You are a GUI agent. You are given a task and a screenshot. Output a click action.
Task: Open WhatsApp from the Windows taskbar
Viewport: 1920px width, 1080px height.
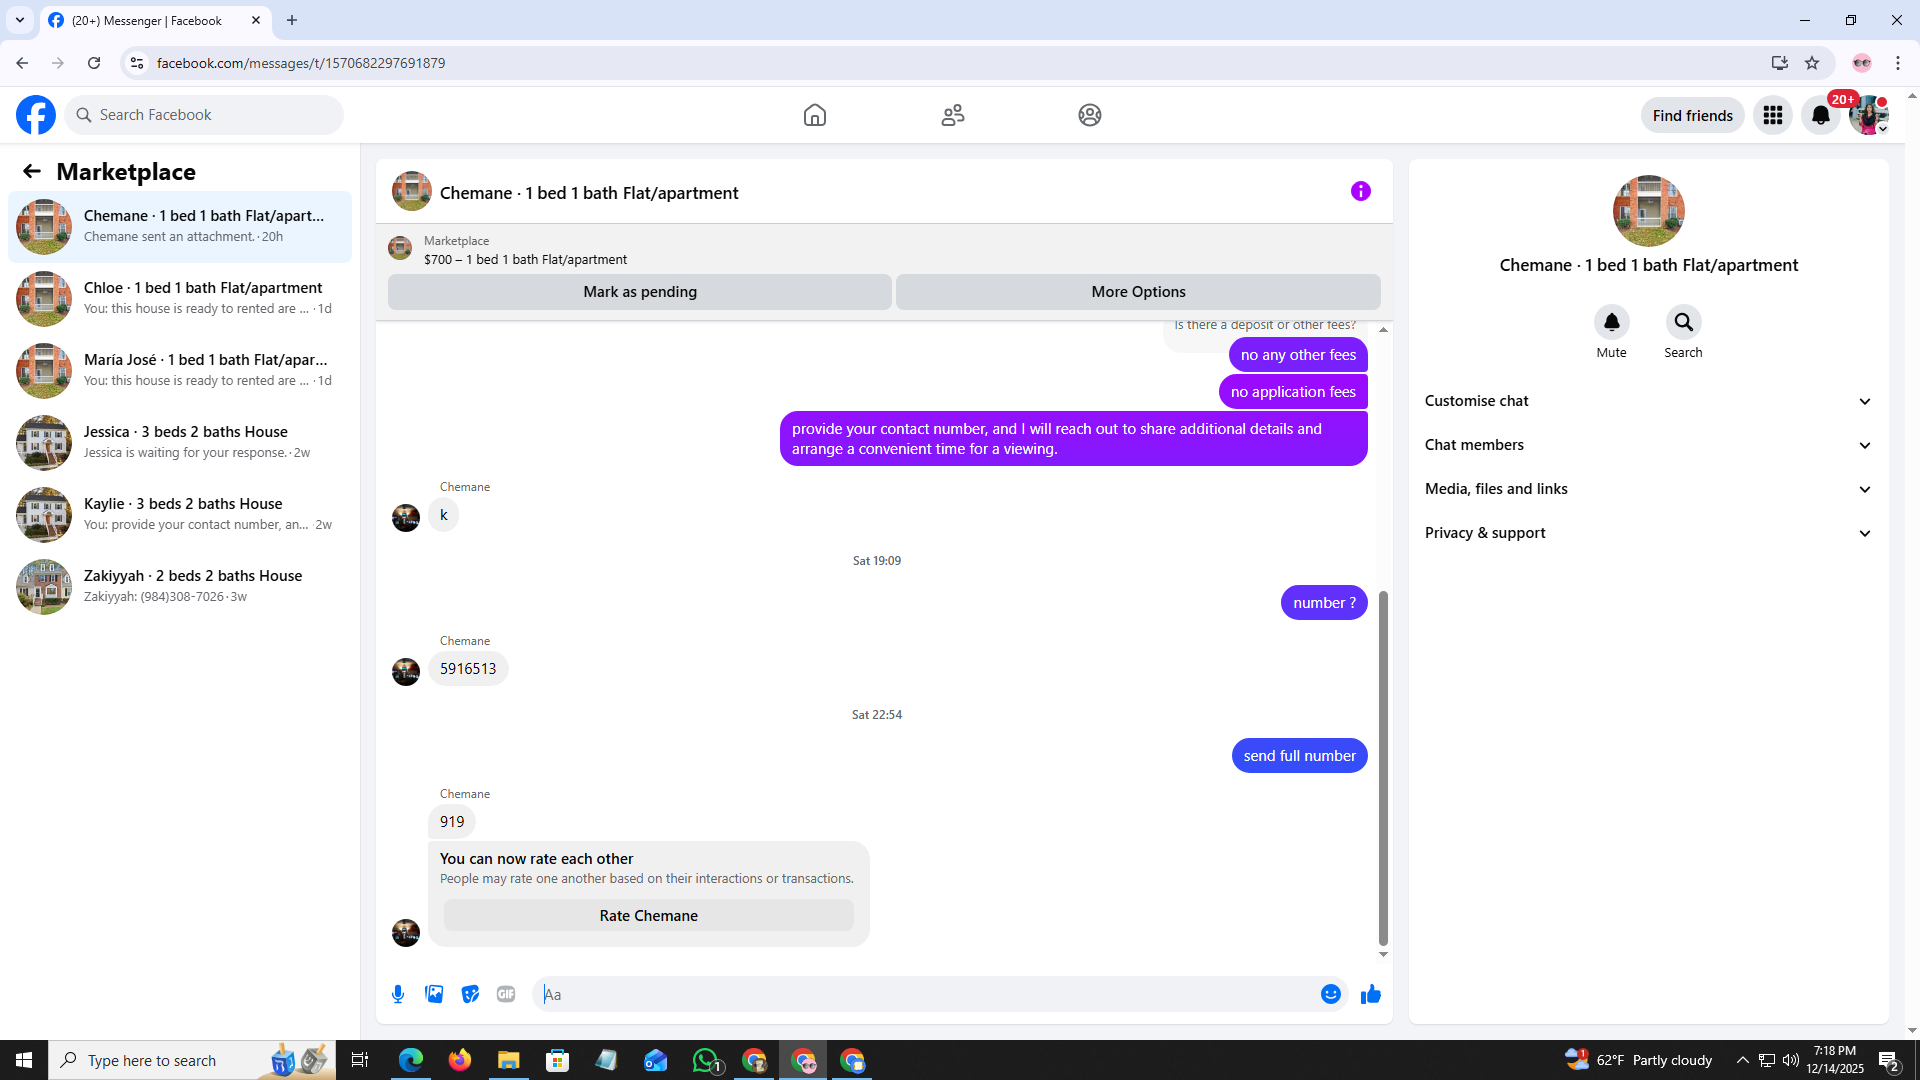tap(706, 1060)
